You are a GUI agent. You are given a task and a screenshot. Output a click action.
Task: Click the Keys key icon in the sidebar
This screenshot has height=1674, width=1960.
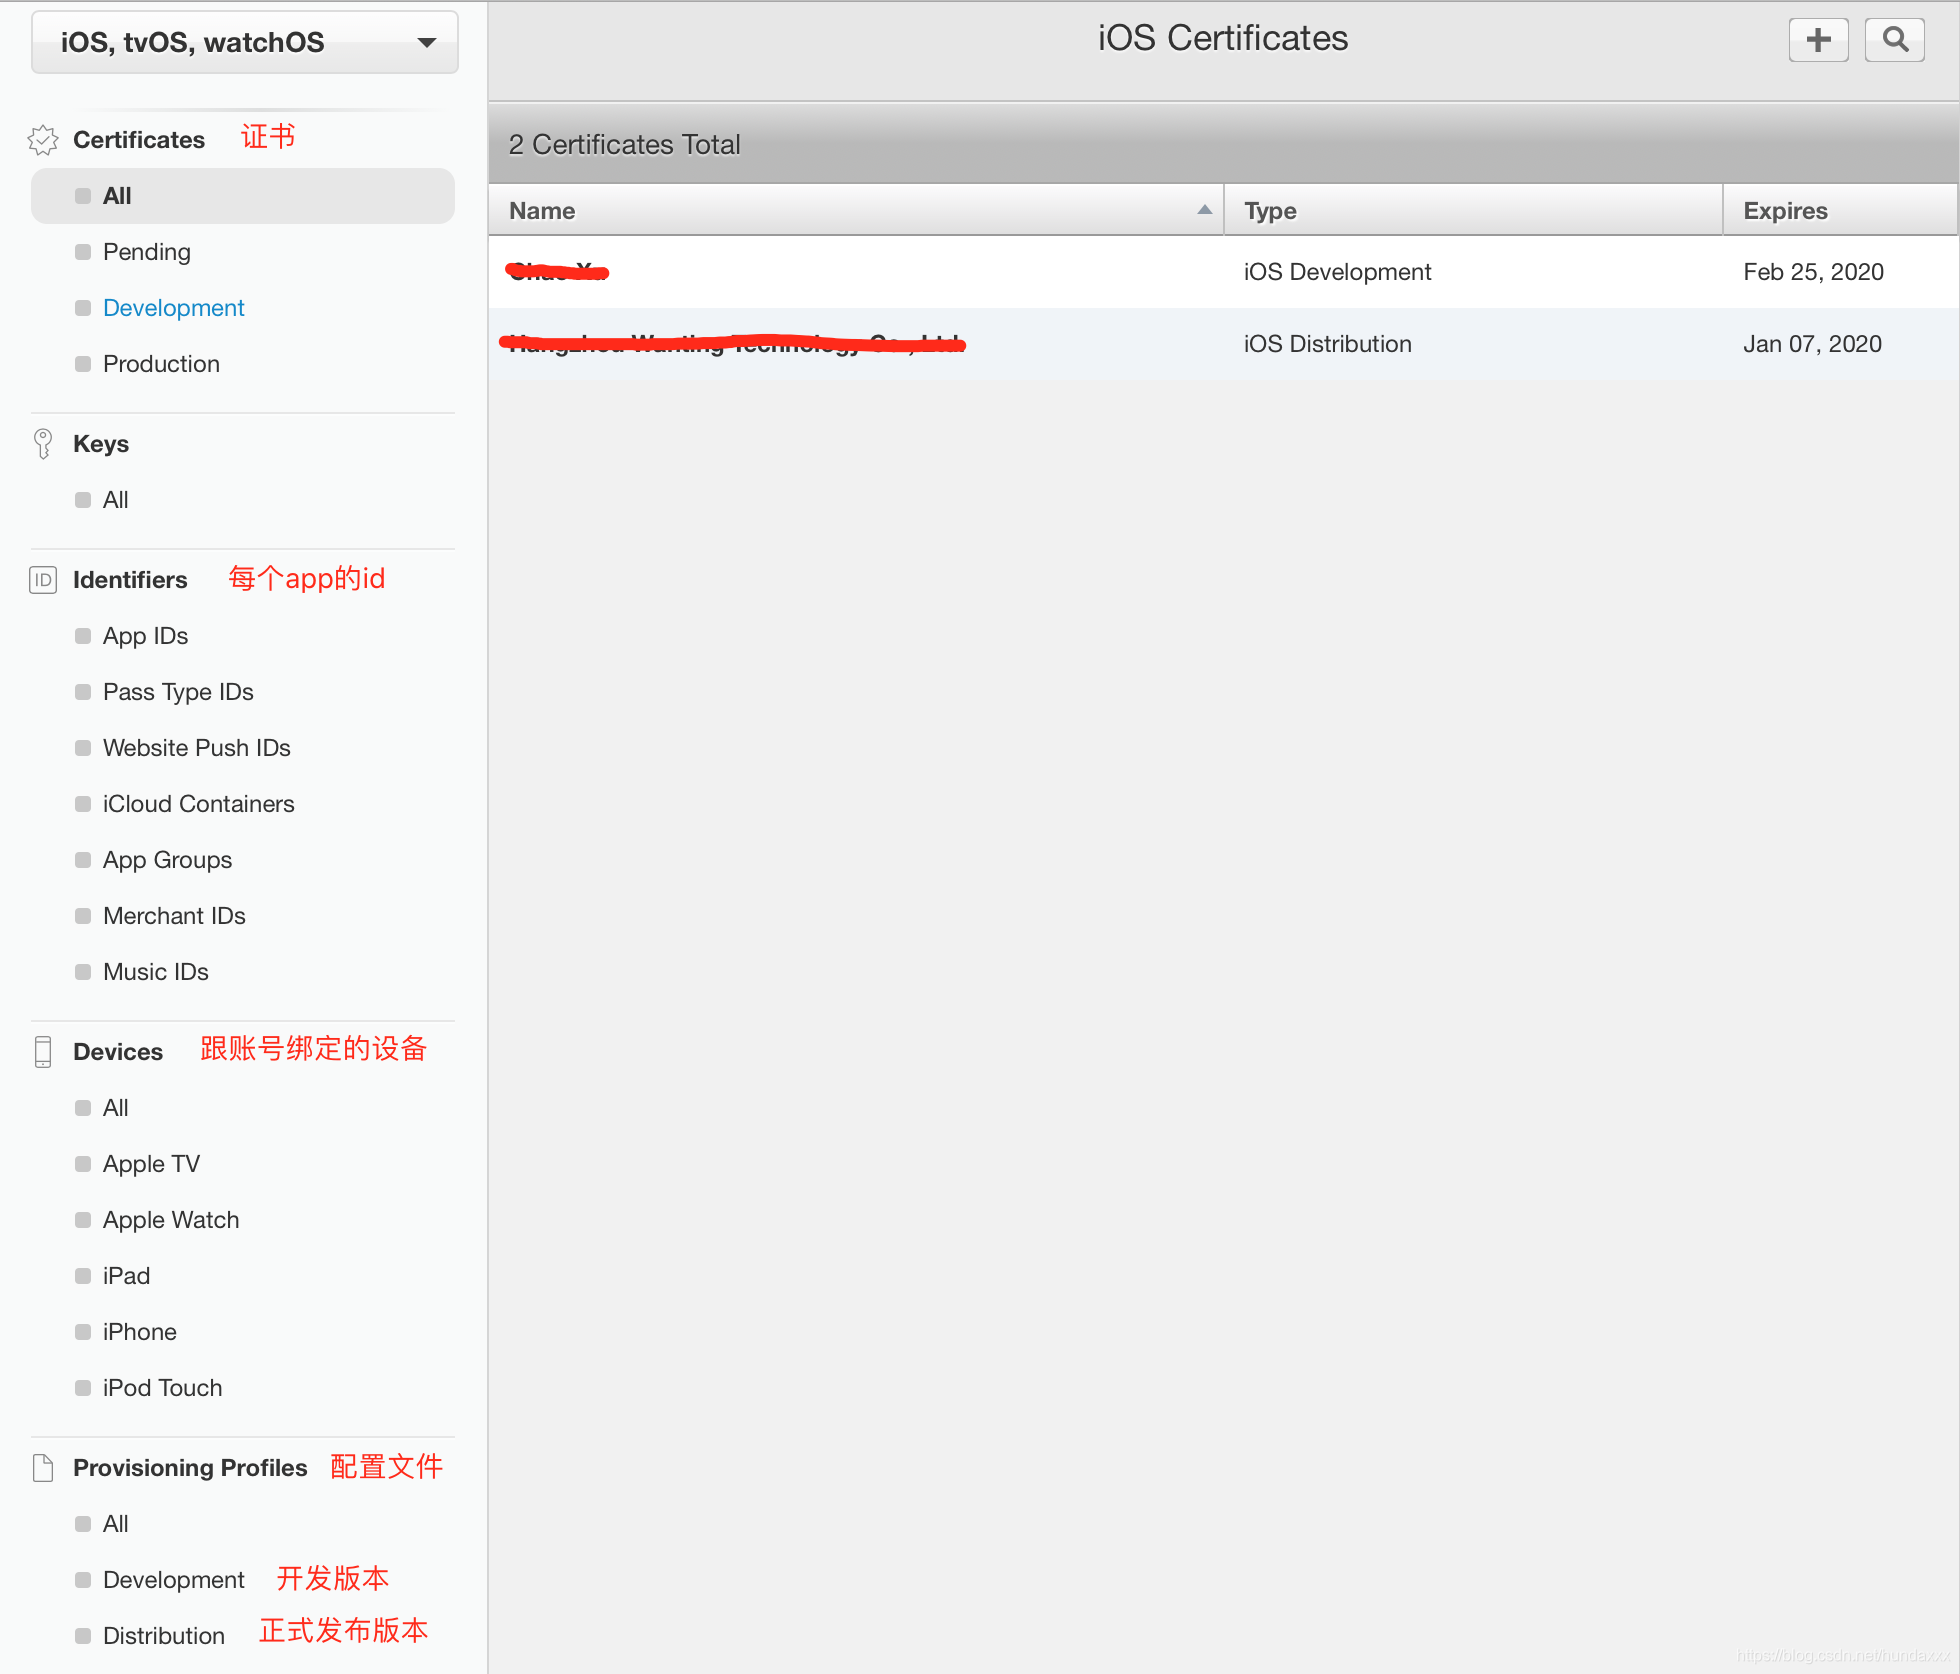(43, 443)
